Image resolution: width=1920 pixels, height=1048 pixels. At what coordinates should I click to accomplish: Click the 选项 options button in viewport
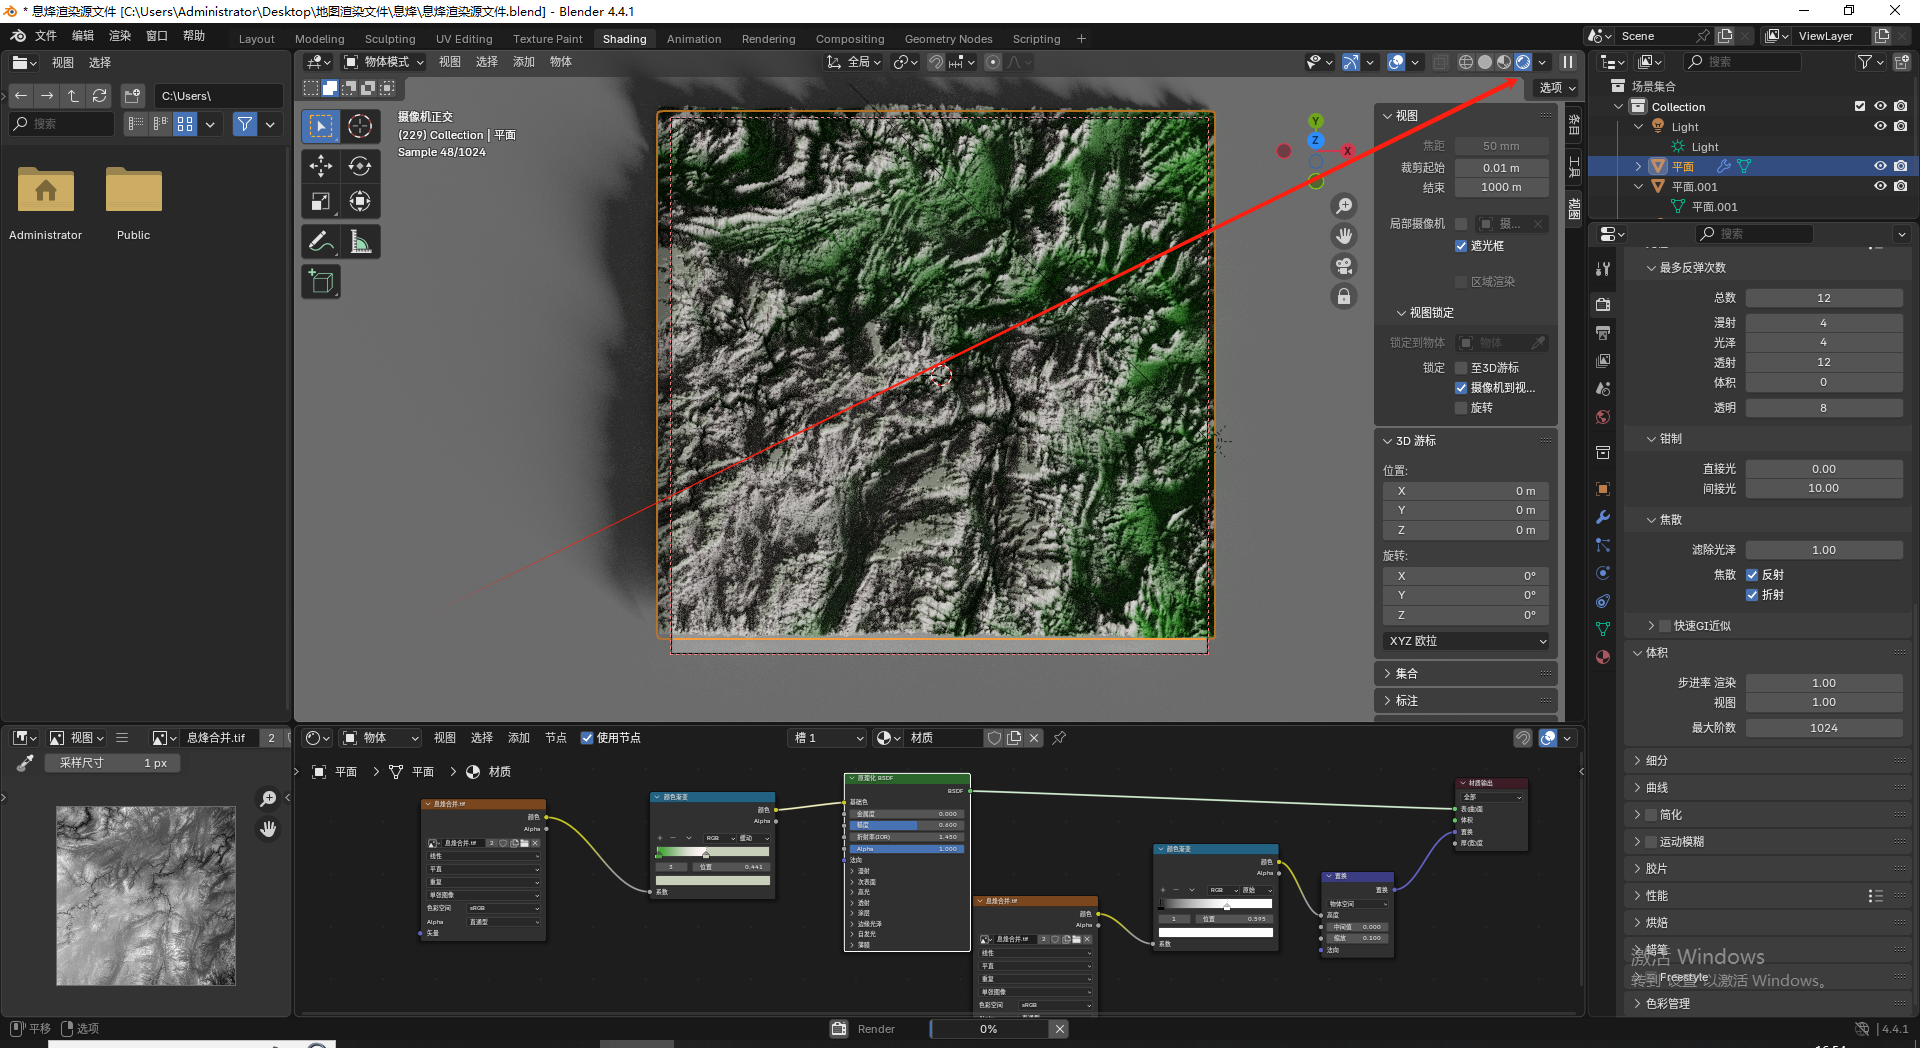tap(1557, 88)
